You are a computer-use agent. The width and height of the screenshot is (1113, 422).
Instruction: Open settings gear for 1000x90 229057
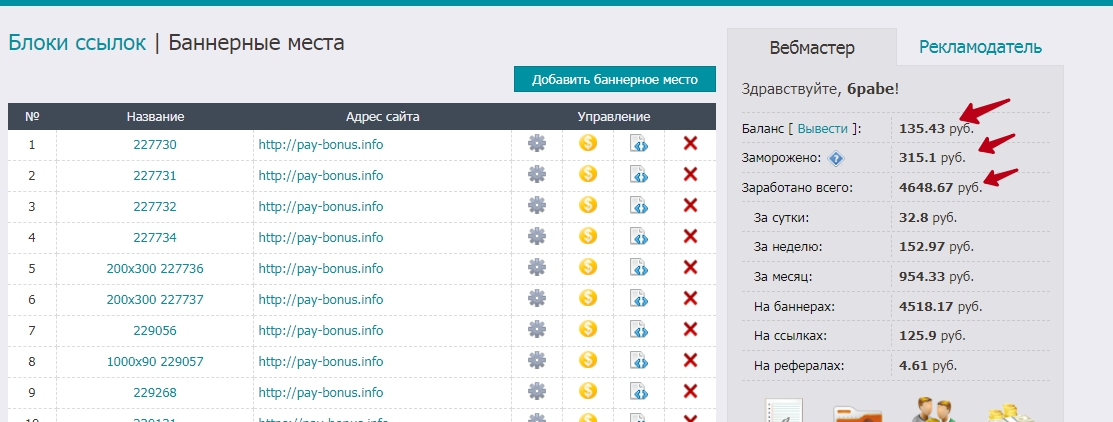click(x=537, y=361)
